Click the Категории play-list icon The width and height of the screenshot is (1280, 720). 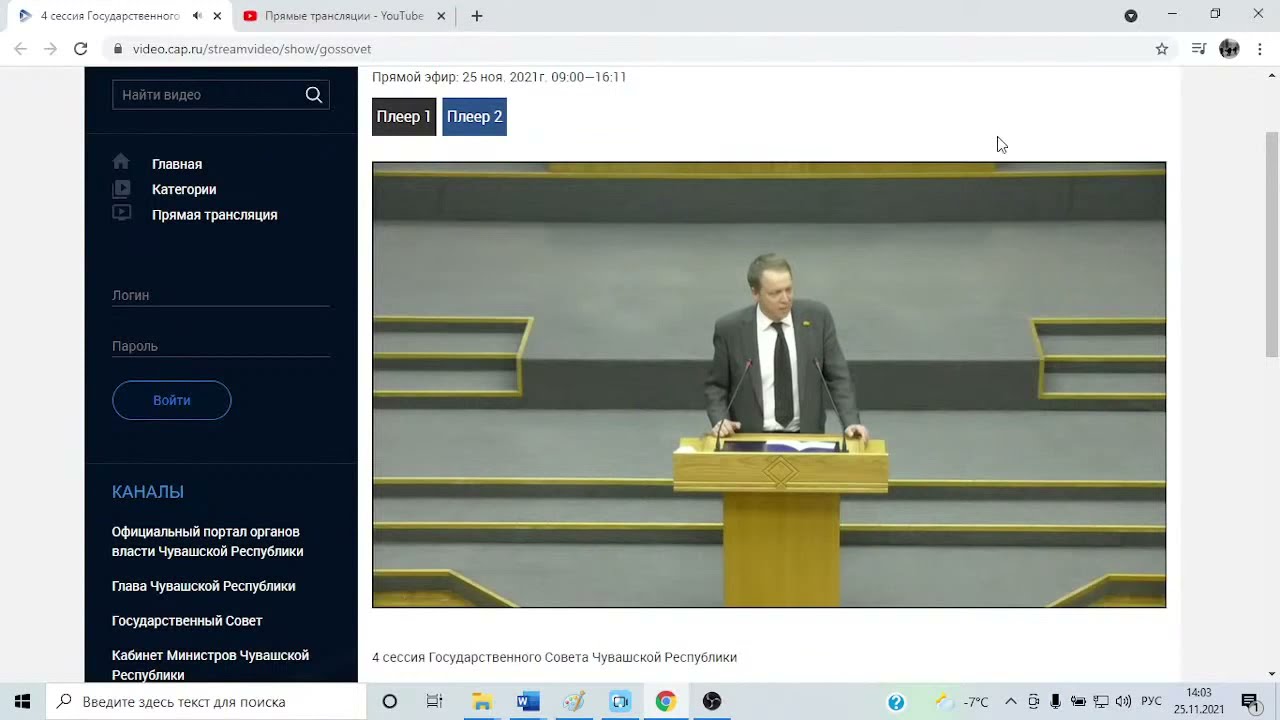tap(121, 188)
